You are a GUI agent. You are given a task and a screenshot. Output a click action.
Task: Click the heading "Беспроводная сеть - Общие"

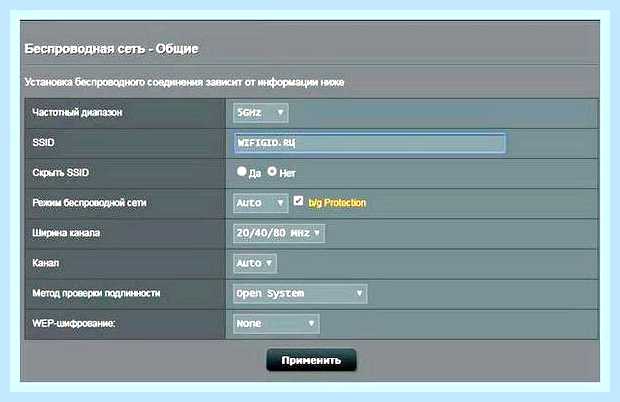pos(112,49)
